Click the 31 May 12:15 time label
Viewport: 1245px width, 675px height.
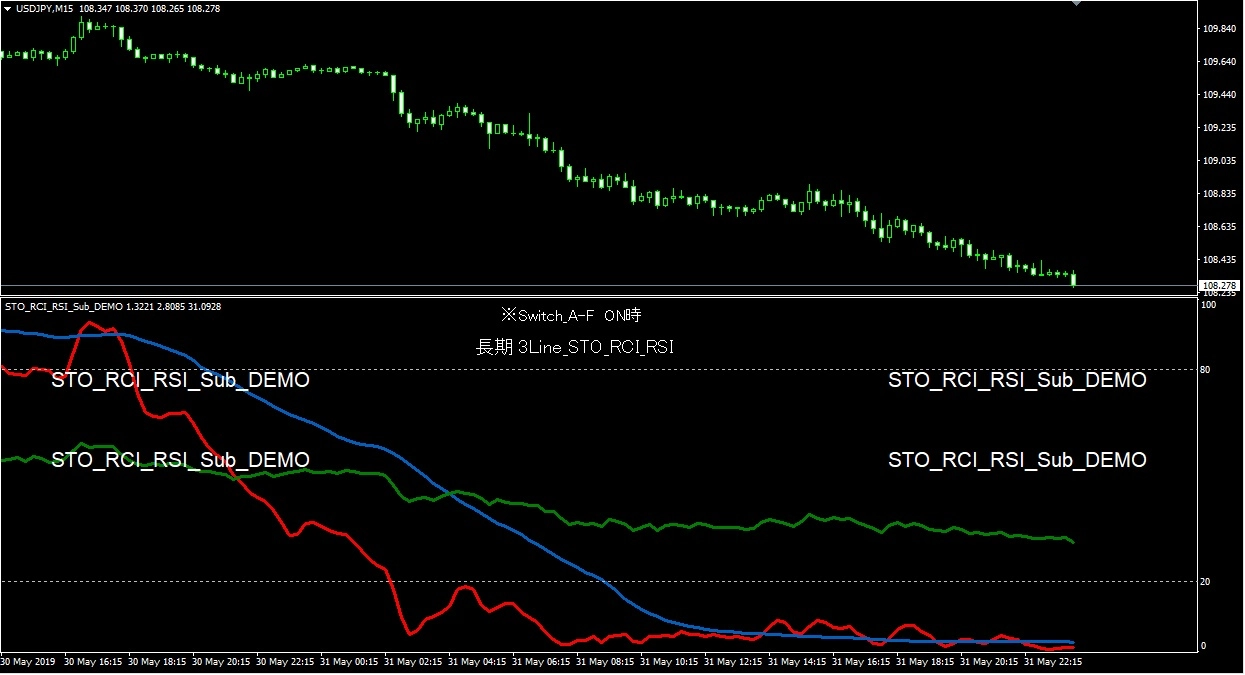pyautogui.click(x=734, y=662)
